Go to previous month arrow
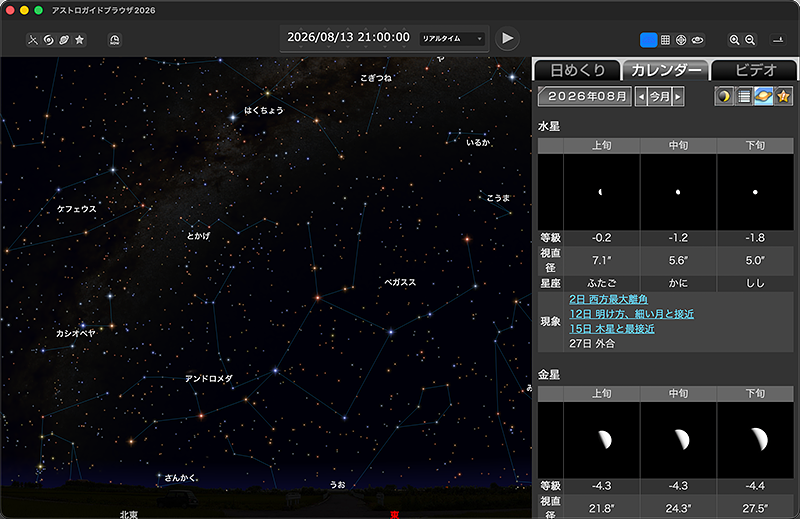This screenshot has width=800, height=519. pyautogui.click(x=641, y=97)
